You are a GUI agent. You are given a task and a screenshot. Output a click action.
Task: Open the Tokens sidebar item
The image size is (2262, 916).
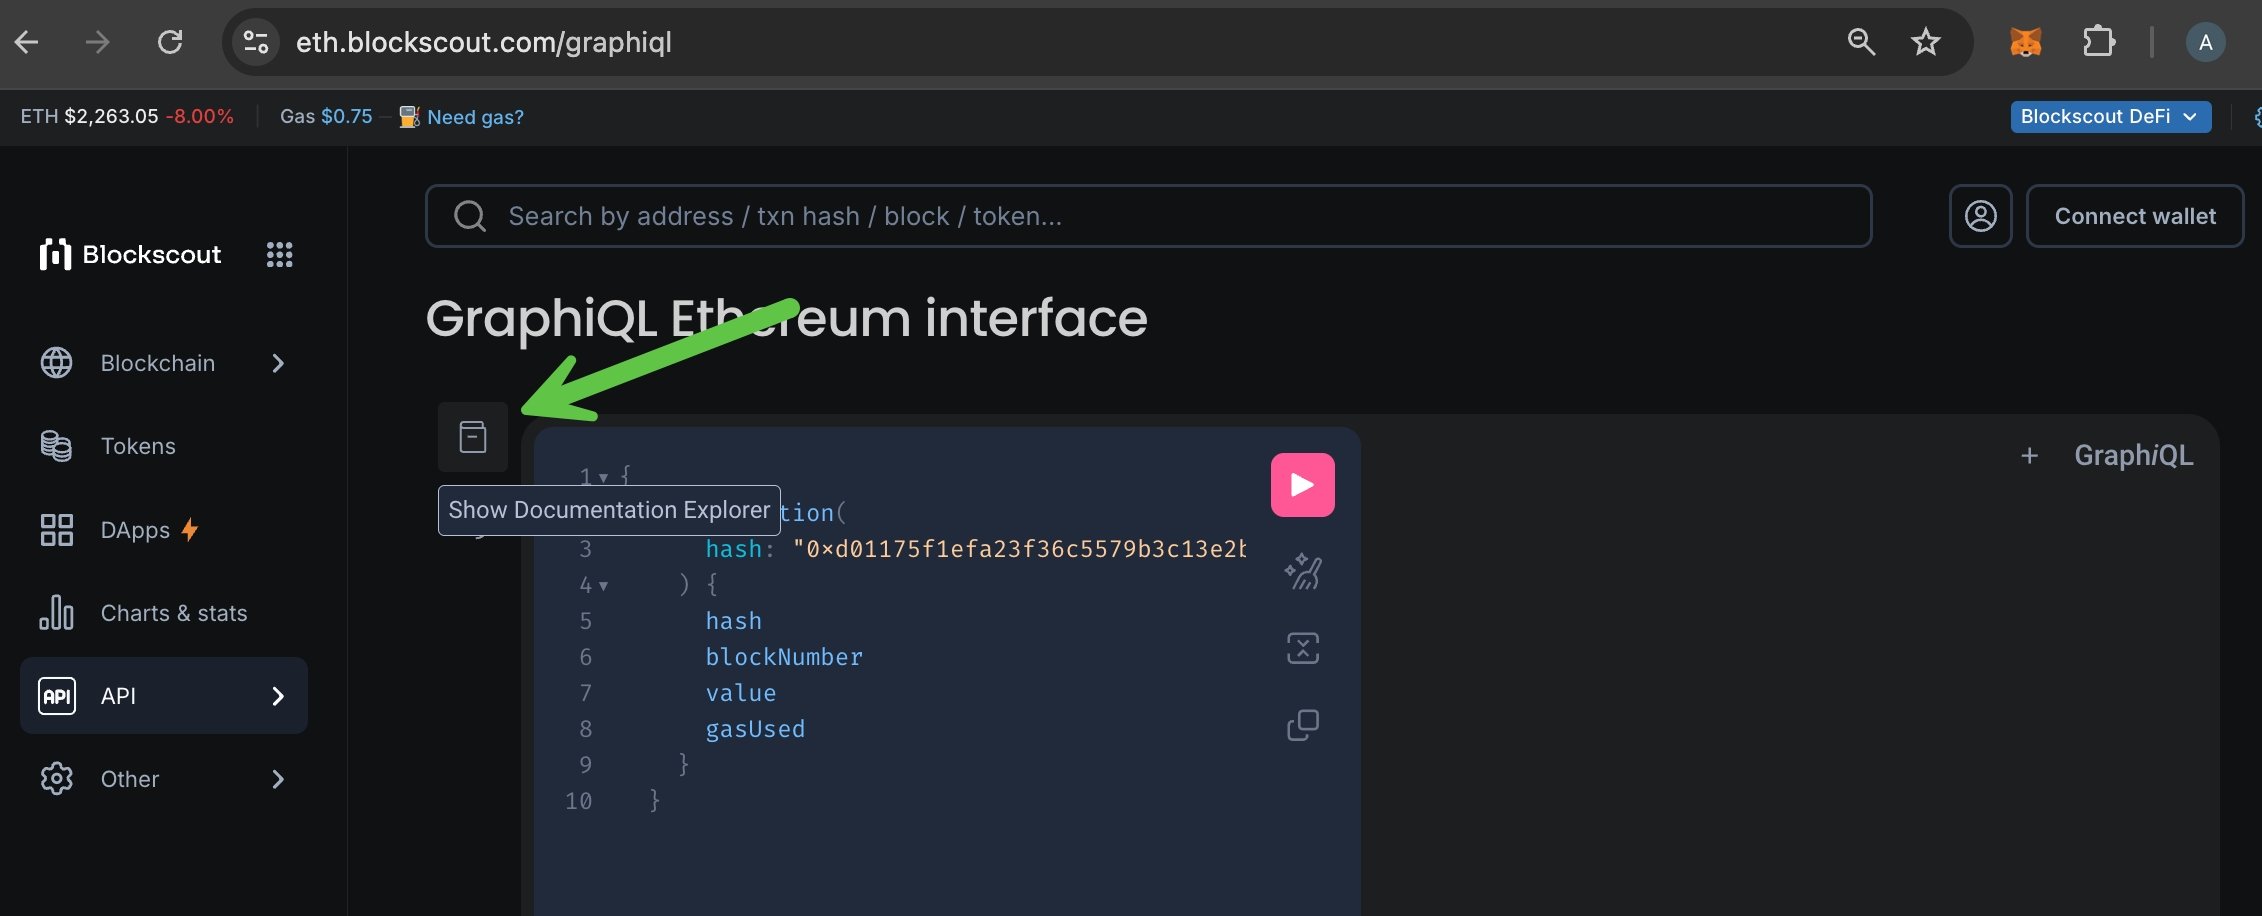click(x=164, y=446)
